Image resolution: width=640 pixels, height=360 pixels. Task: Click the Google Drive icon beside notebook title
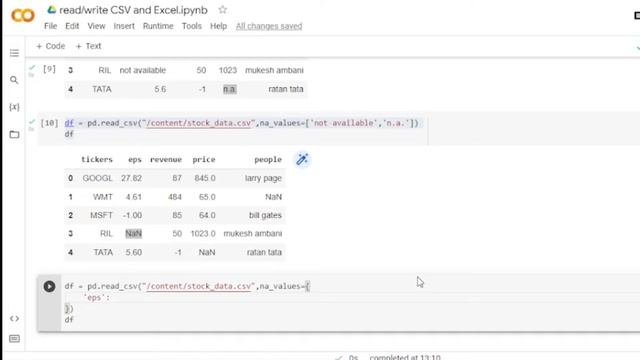pyautogui.click(x=51, y=10)
